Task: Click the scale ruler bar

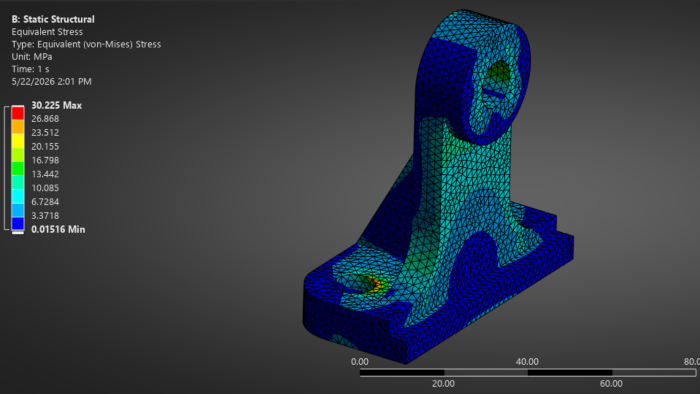Action: pyautogui.click(x=528, y=373)
